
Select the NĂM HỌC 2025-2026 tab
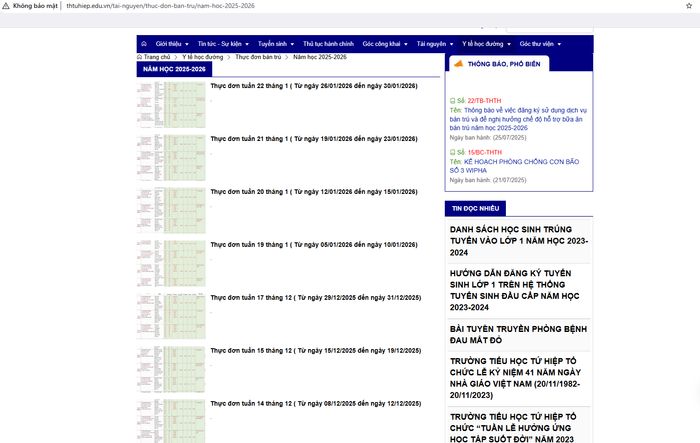[x=174, y=69]
